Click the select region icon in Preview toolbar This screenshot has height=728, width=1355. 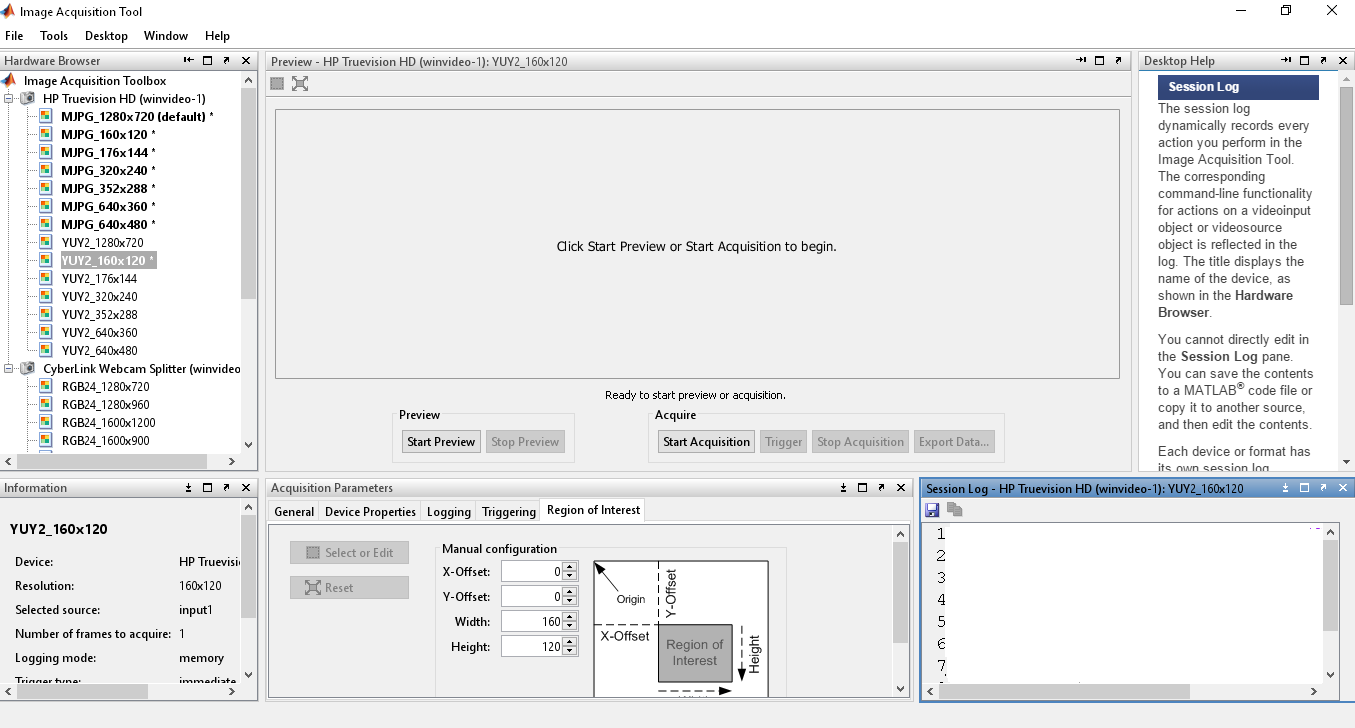click(x=278, y=84)
